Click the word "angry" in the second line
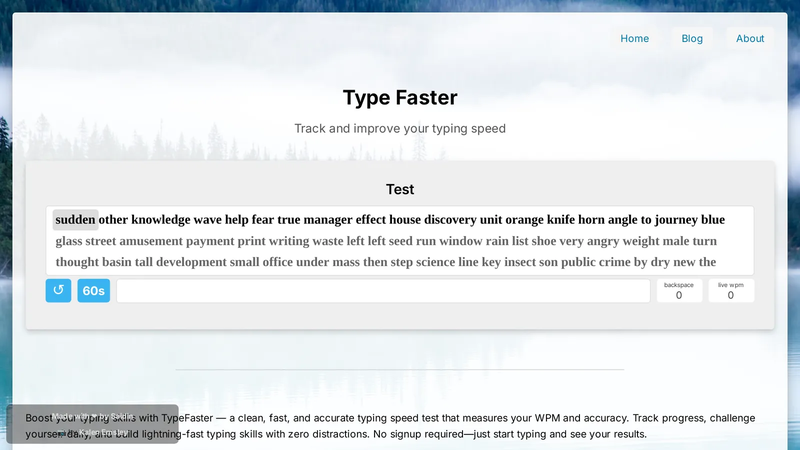800x450 pixels. click(x=603, y=241)
